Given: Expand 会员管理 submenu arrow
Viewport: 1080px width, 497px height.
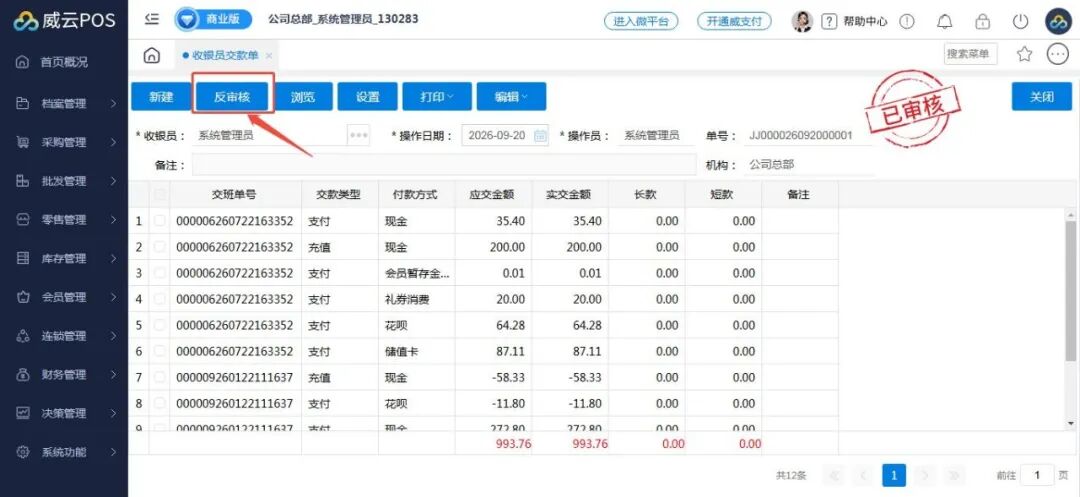Looking at the screenshot, I should point(113,297).
